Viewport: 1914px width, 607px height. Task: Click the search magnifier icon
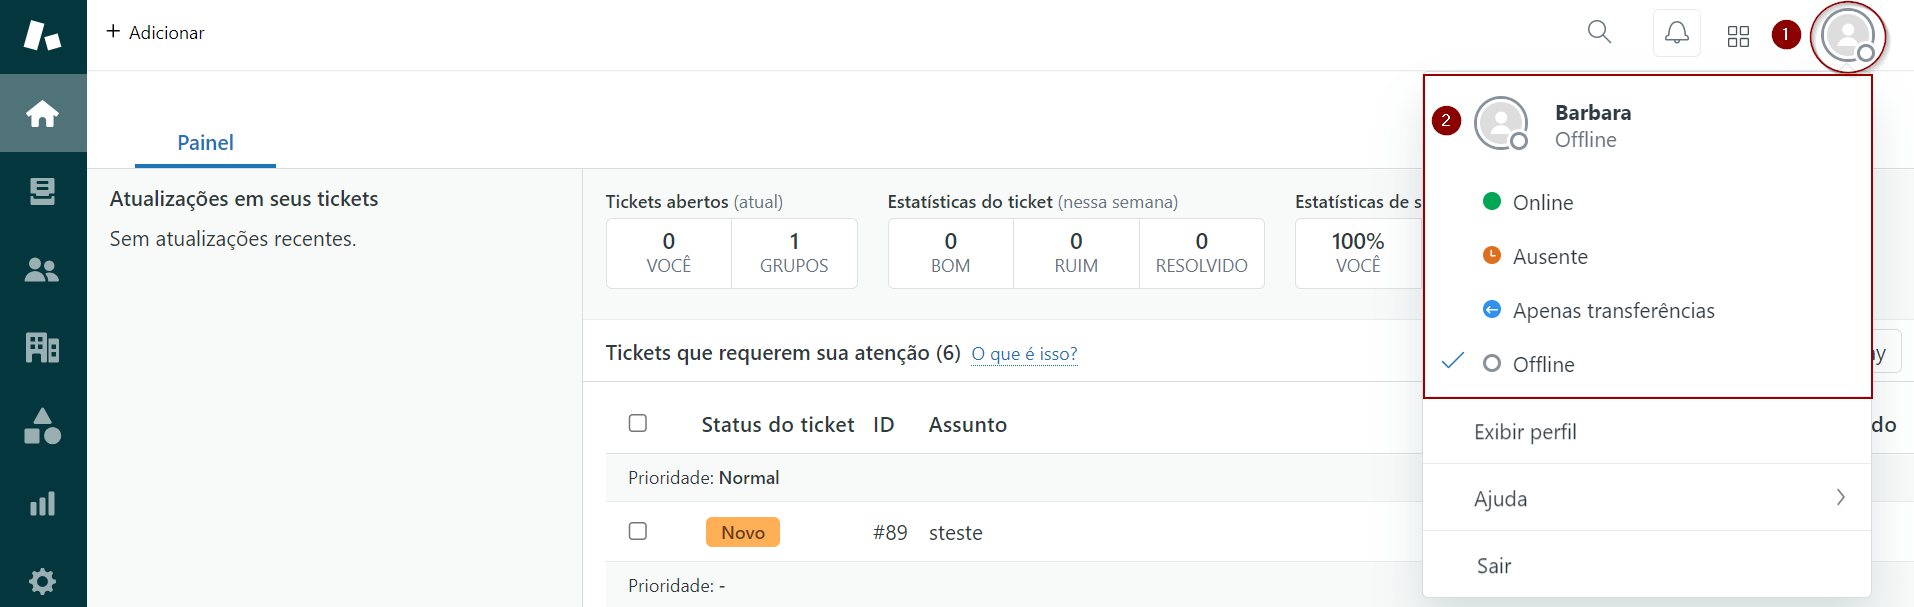coord(1599,33)
